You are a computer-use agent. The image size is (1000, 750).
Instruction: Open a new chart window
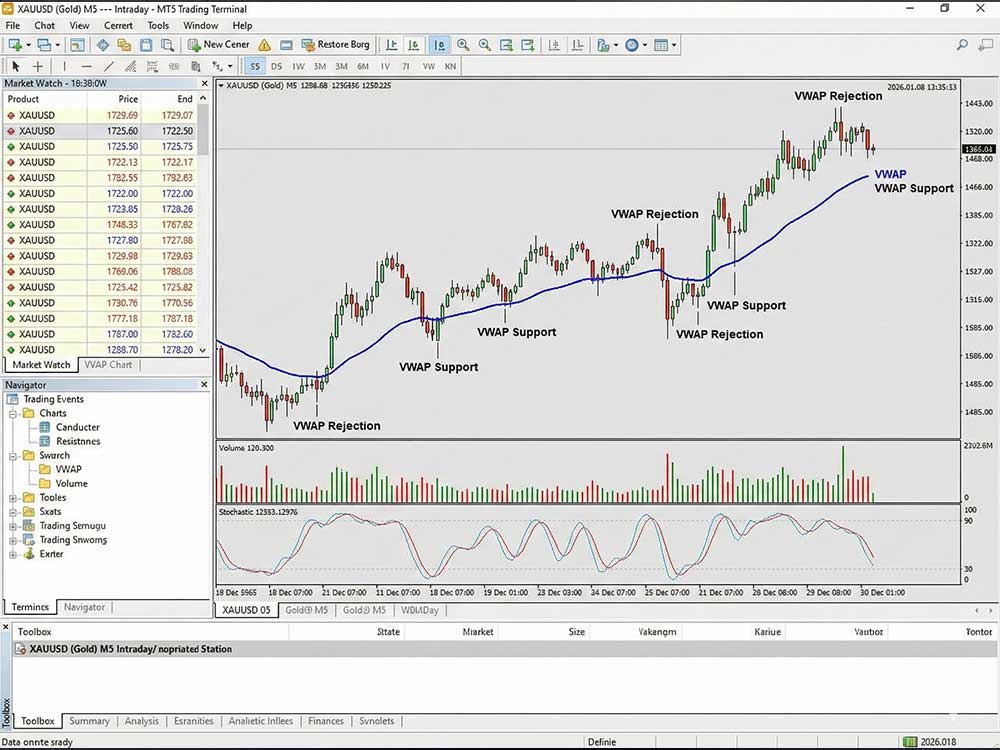point(16,45)
